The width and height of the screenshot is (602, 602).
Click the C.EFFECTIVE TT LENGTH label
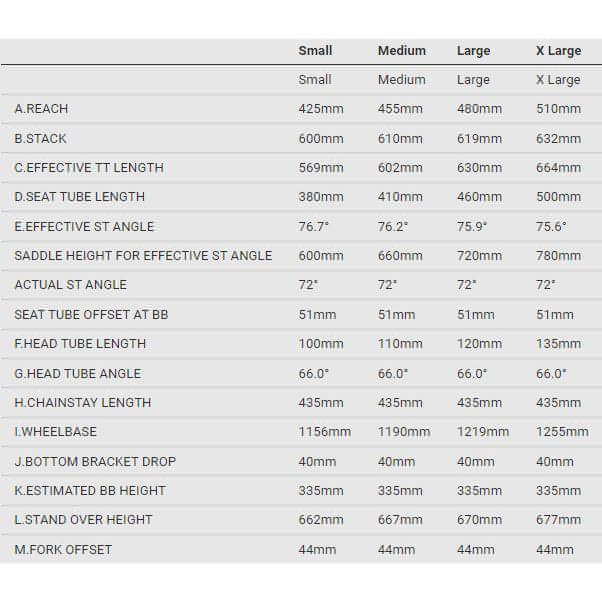point(89,168)
